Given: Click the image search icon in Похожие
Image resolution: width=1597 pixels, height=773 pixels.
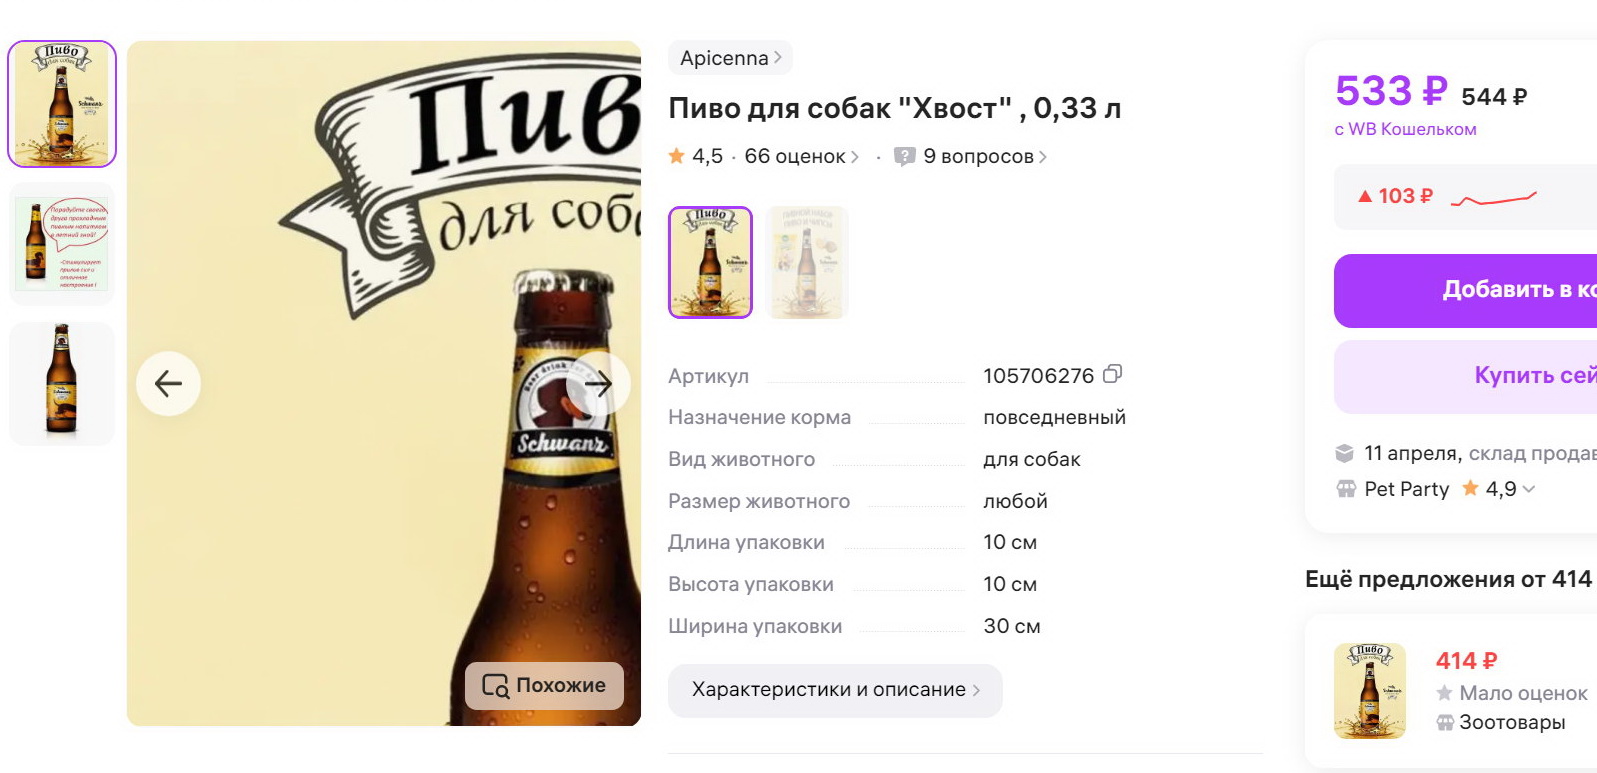Looking at the screenshot, I should point(495,685).
